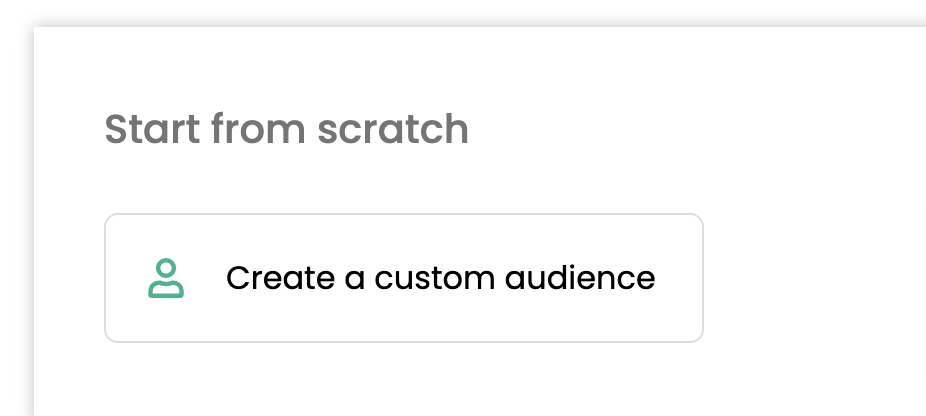Select the rounded card under Start from scratch
This screenshot has height=416, width=926.
(404, 278)
